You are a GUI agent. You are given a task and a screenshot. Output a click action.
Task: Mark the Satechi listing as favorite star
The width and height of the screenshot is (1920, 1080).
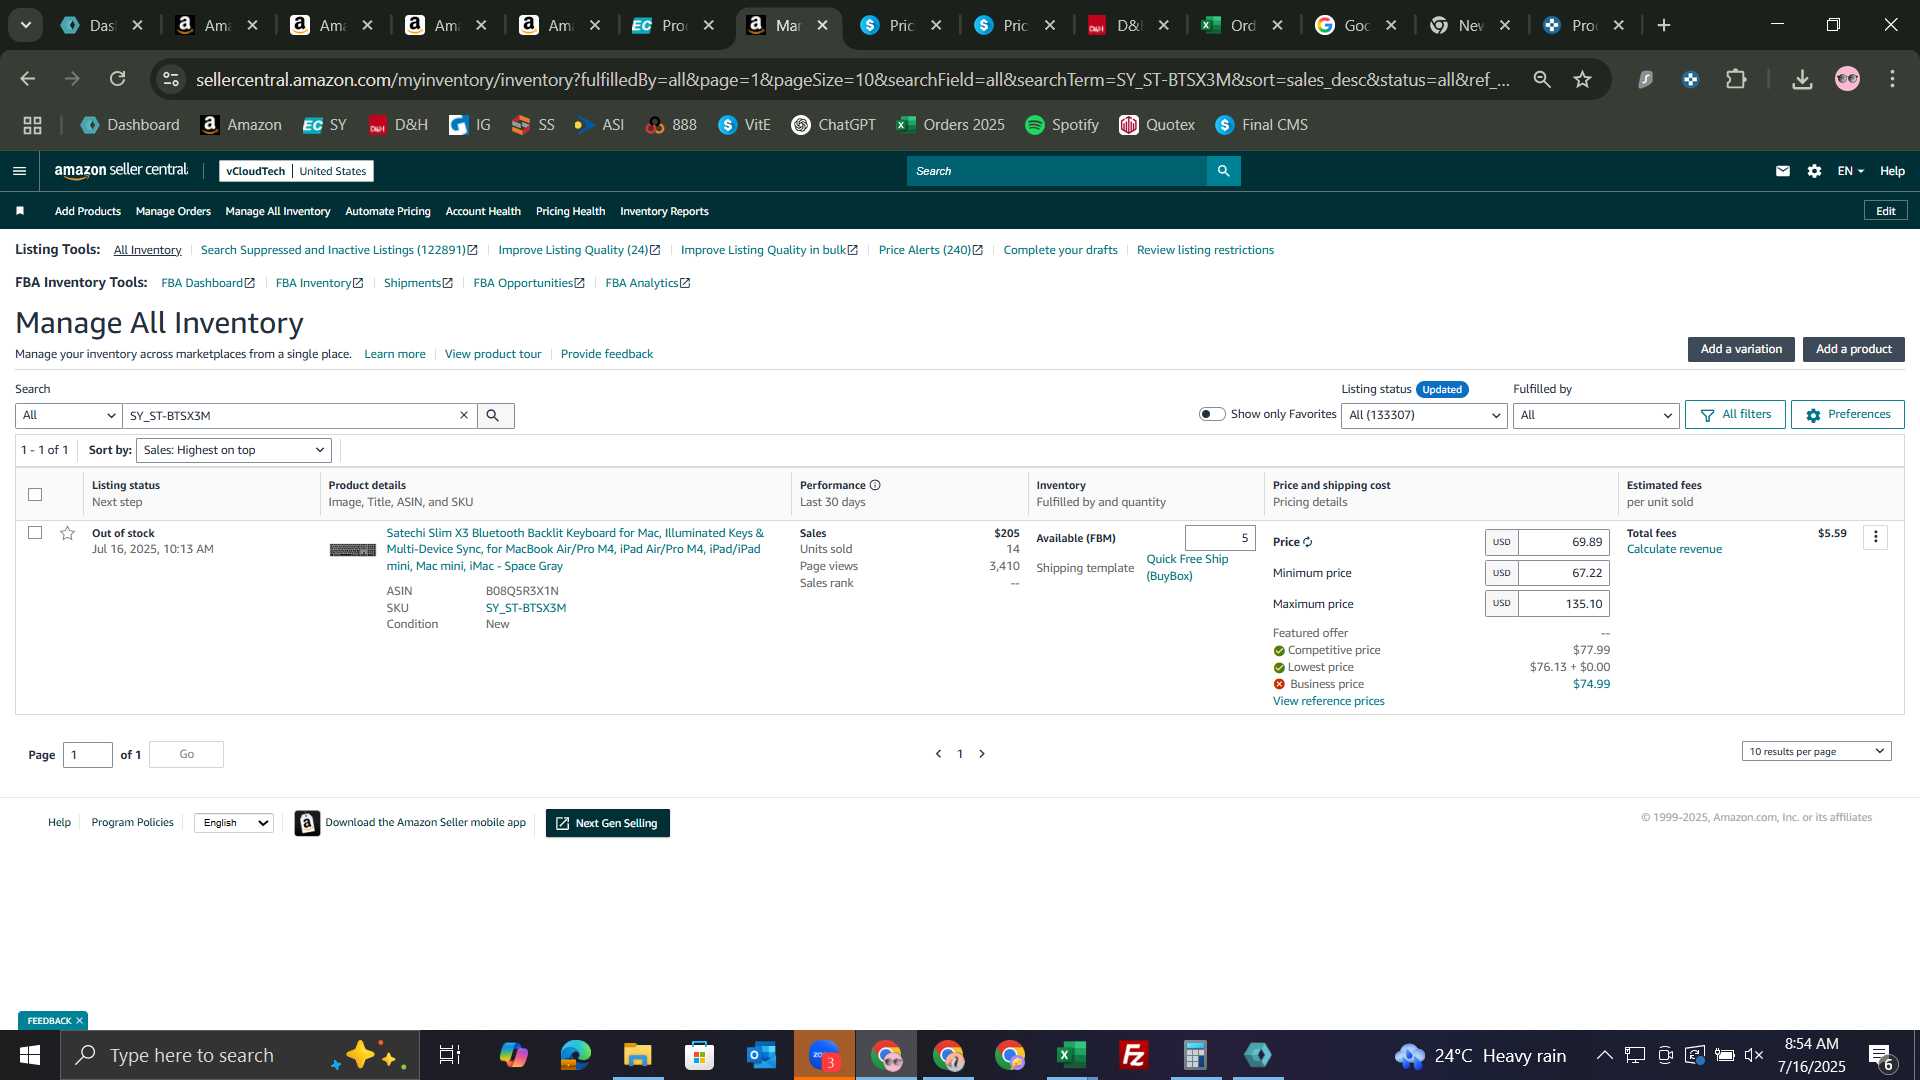tap(67, 533)
